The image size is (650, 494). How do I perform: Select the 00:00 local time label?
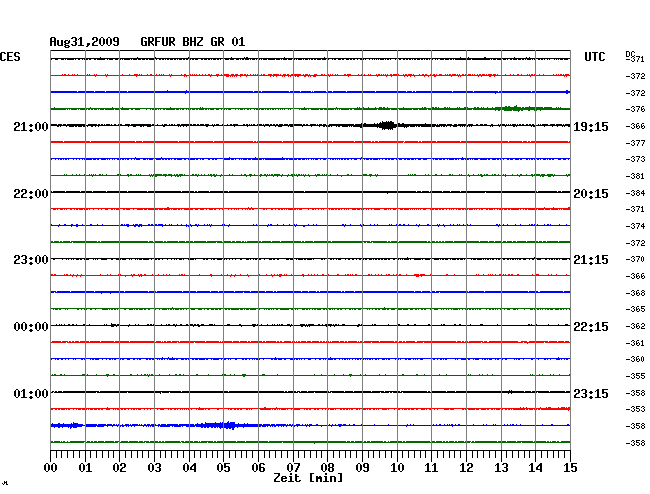pos(31,327)
